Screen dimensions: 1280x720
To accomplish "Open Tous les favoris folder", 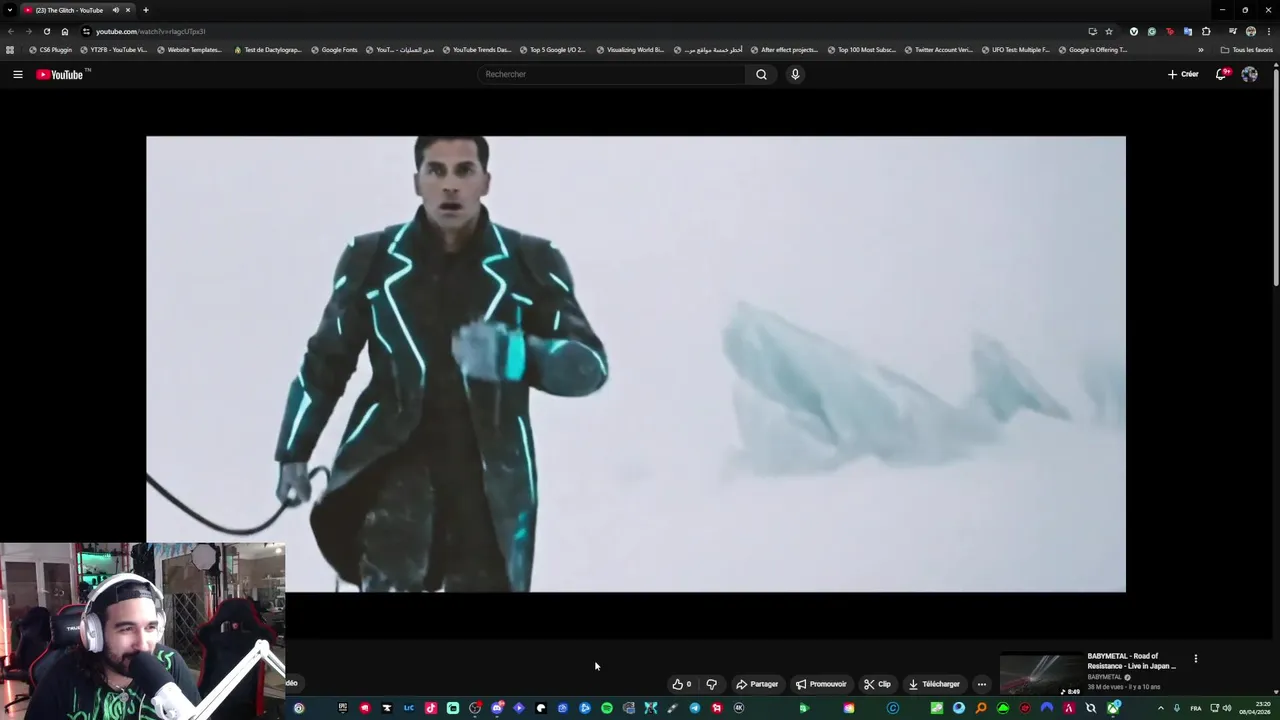I will [x=1247, y=50].
